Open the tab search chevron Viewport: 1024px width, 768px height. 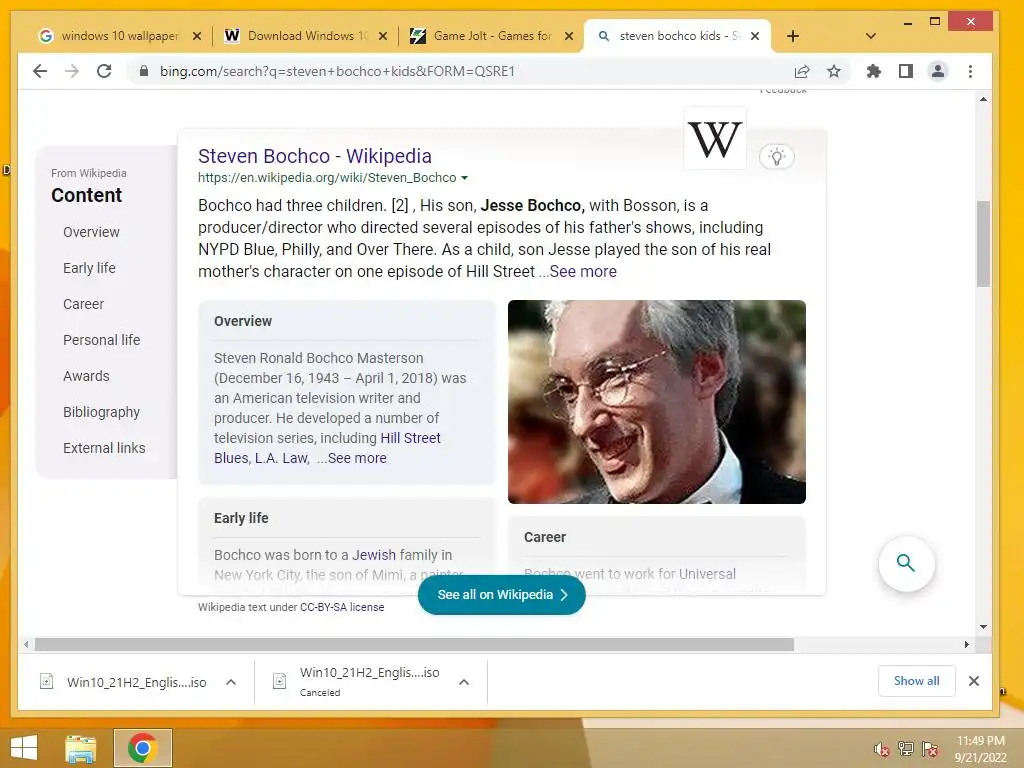click(x=871, y=36)
